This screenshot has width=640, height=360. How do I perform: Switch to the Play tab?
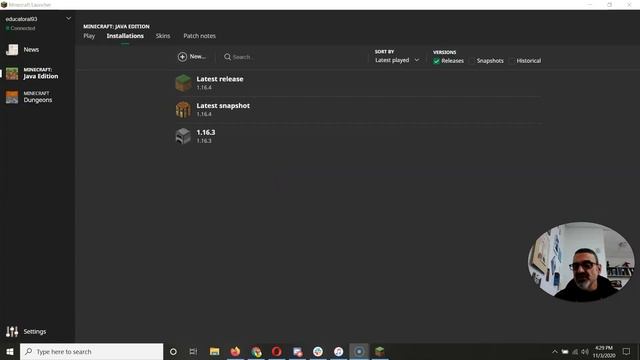point(89,36)
